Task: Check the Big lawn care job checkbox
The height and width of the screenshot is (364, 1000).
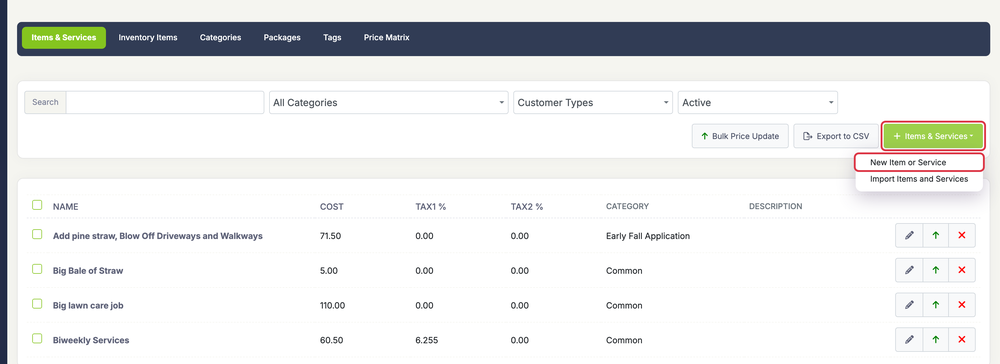Action: [x=37, y=304]
